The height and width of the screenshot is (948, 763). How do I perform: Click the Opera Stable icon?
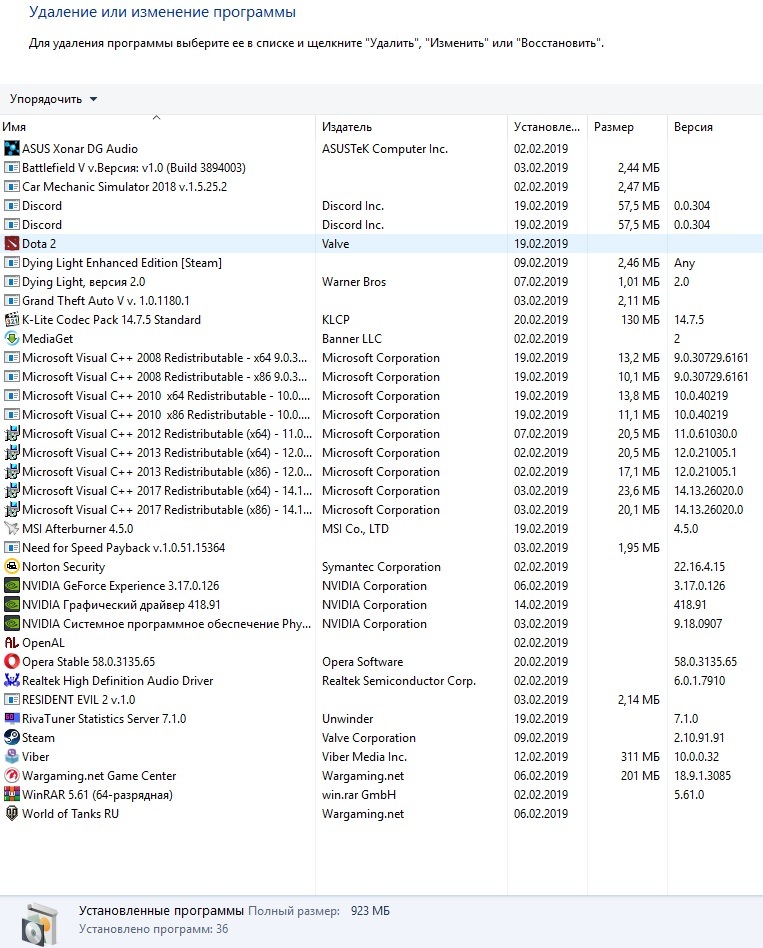[x=12, y=662]
